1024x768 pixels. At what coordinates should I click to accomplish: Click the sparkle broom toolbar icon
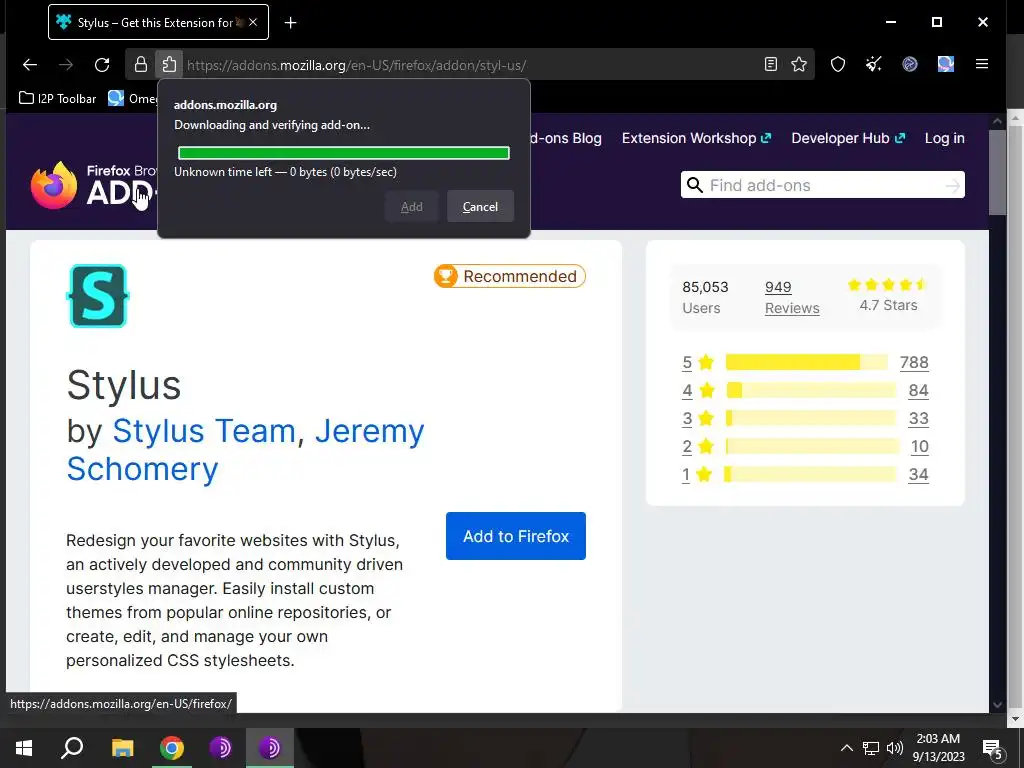pyautogui.click(x=874, y=64)
